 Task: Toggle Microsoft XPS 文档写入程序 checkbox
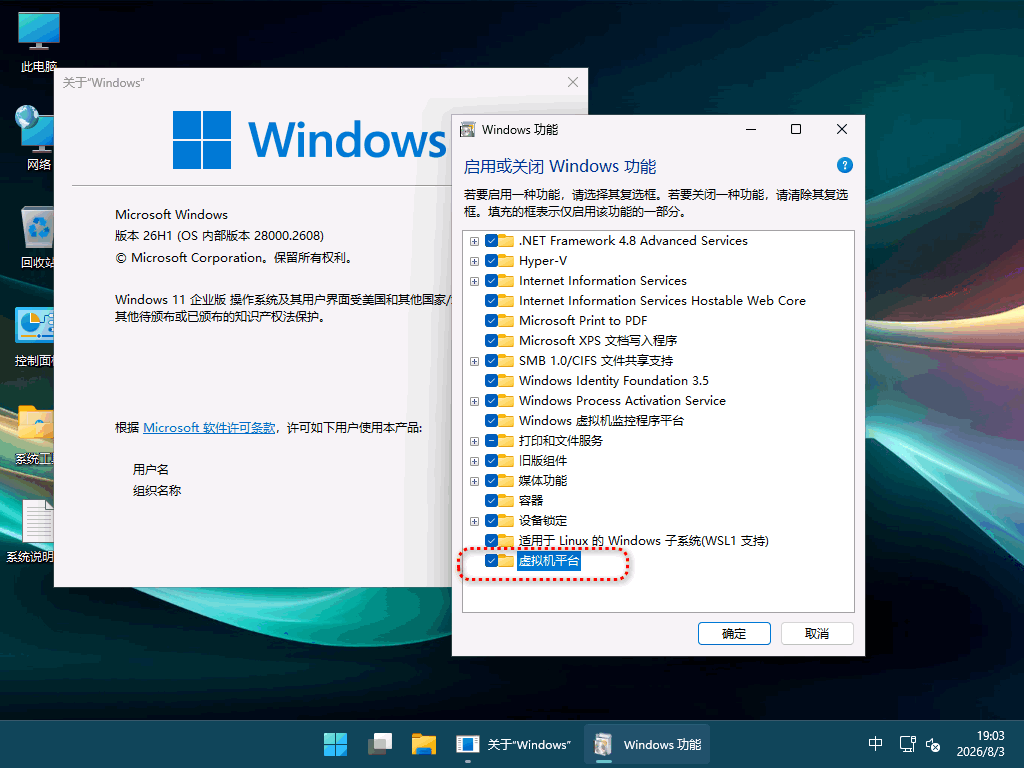point(492,340)
